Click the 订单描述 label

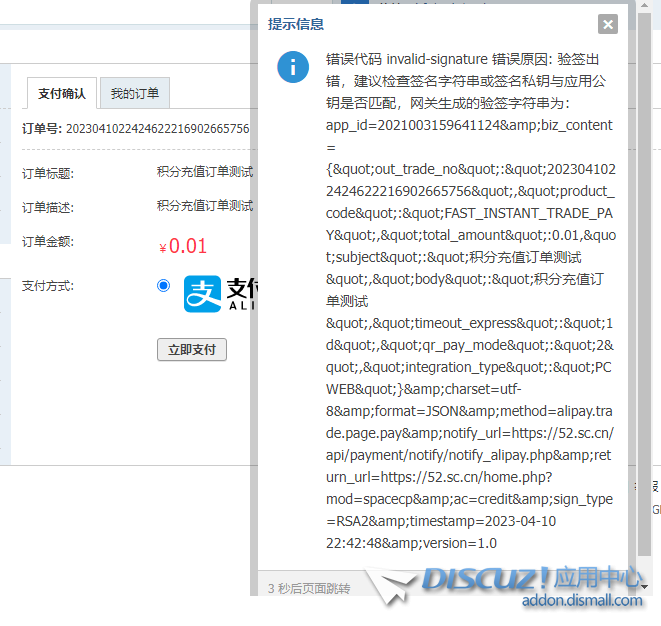(x=48, y=207)
